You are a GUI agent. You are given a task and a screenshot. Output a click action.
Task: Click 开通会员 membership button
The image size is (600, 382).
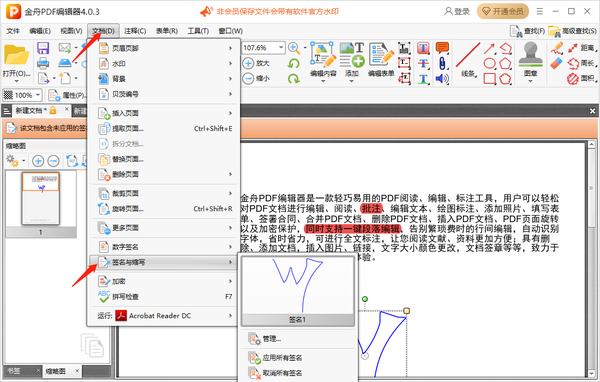[x=502, y=11]
